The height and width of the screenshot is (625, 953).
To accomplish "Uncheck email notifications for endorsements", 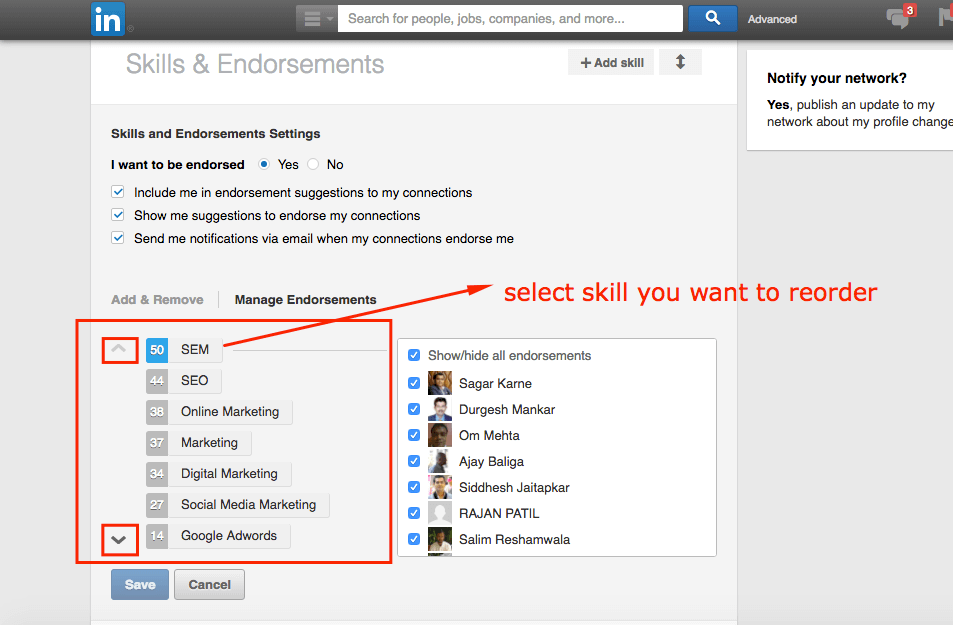I will point(118,238).
